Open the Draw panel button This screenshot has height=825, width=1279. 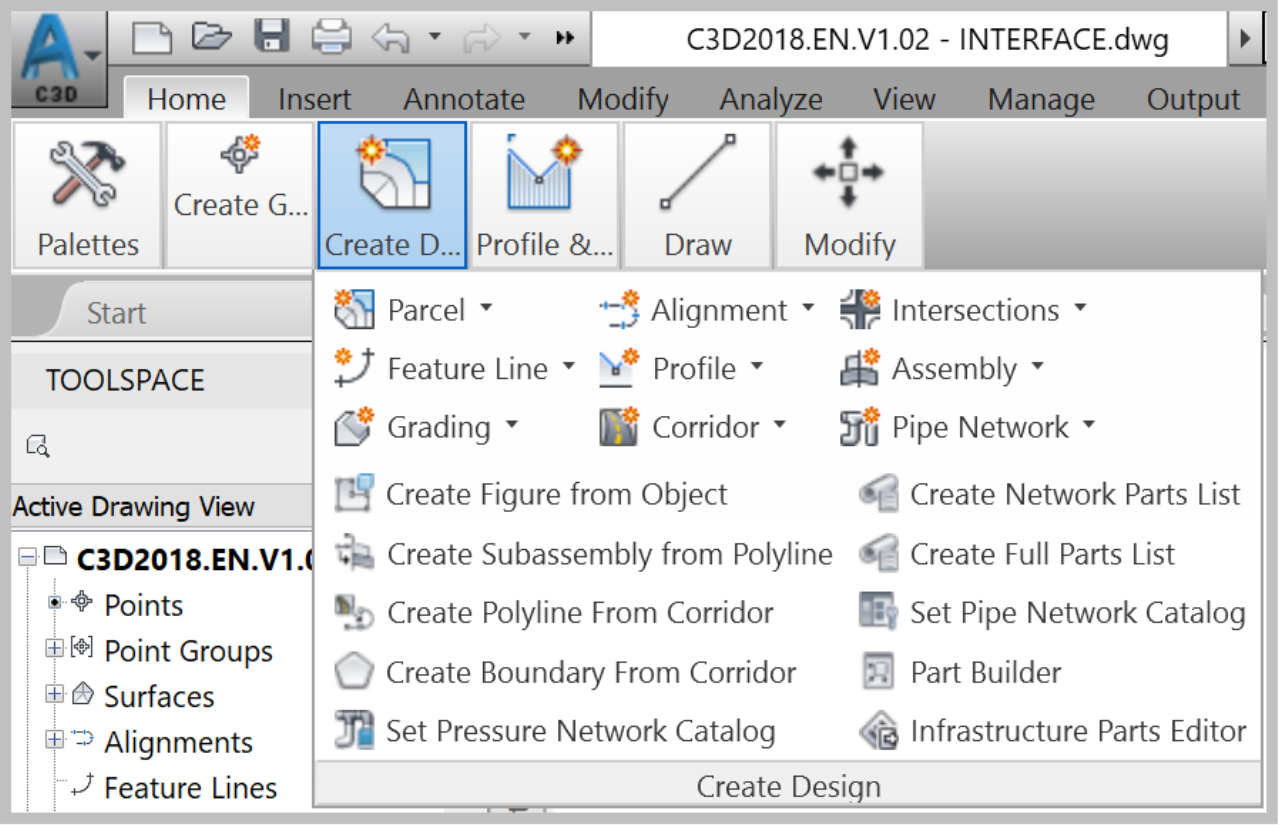coord(697,196)
